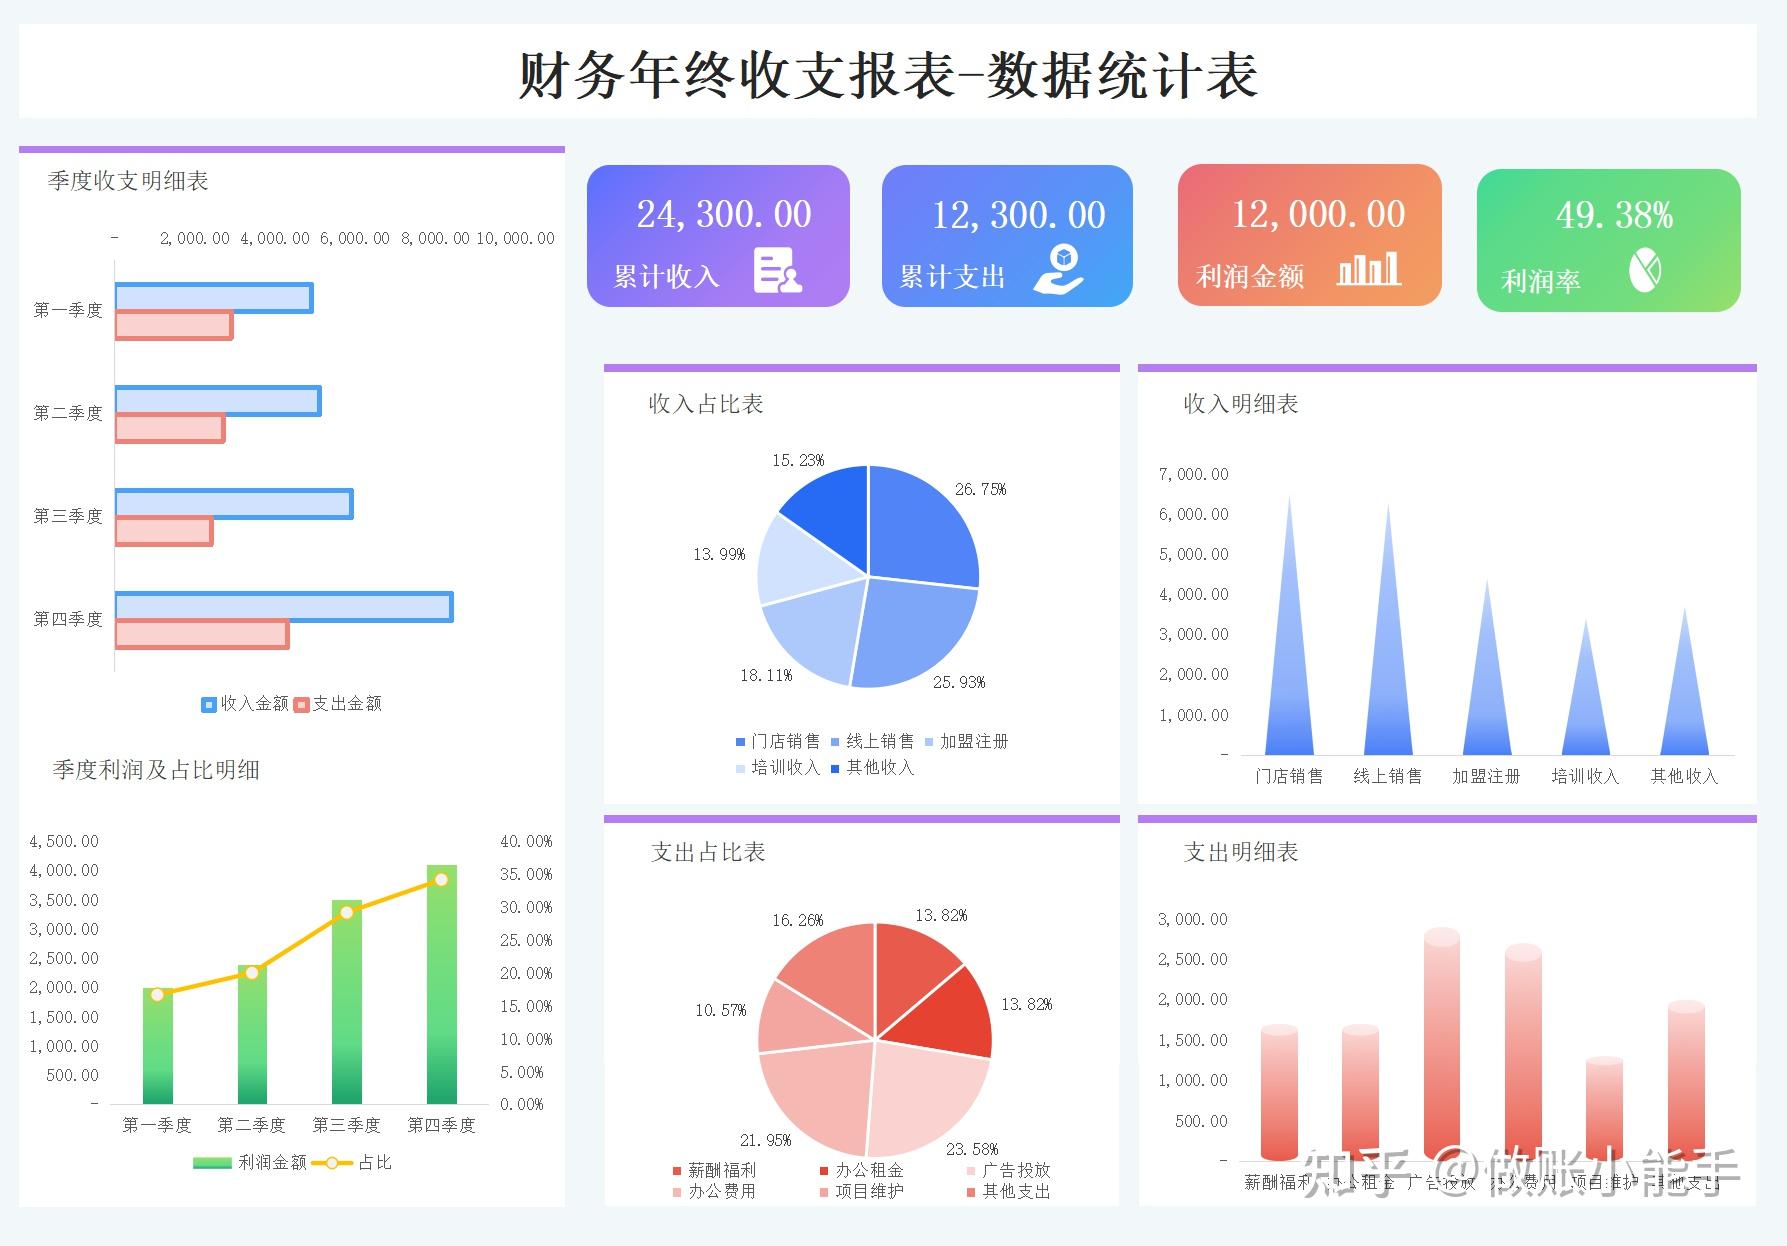Click the 第一季度 blue income bar
This screenshot has height=1246, width=1787.
coord(214,298)
